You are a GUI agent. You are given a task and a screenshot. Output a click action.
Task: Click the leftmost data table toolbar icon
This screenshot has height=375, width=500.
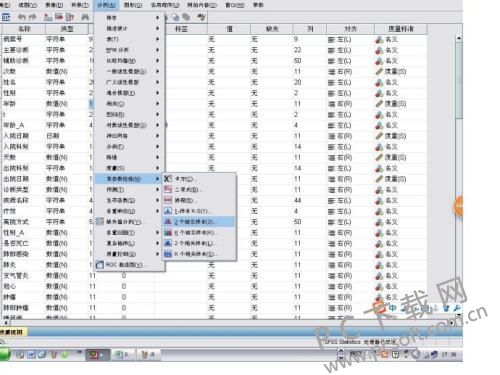pyautogui.click(x=6, y=17)
